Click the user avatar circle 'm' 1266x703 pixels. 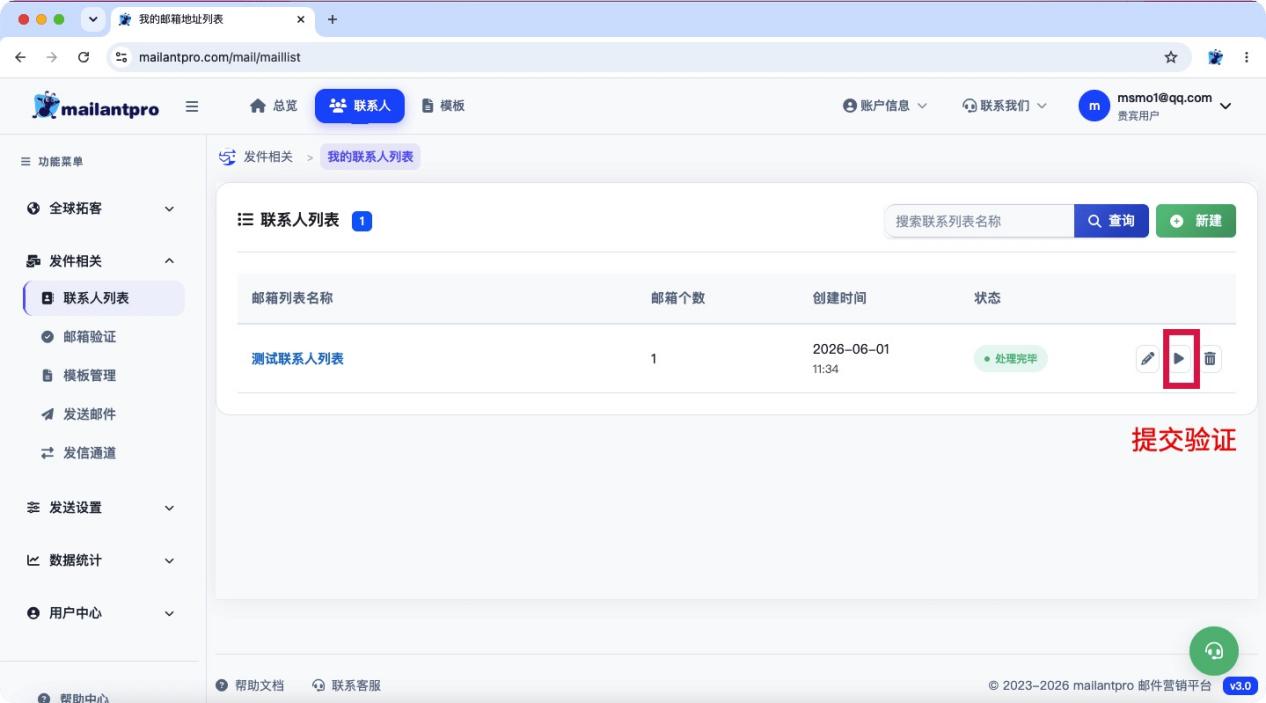pyautogui.click(x=1094, y=106)
